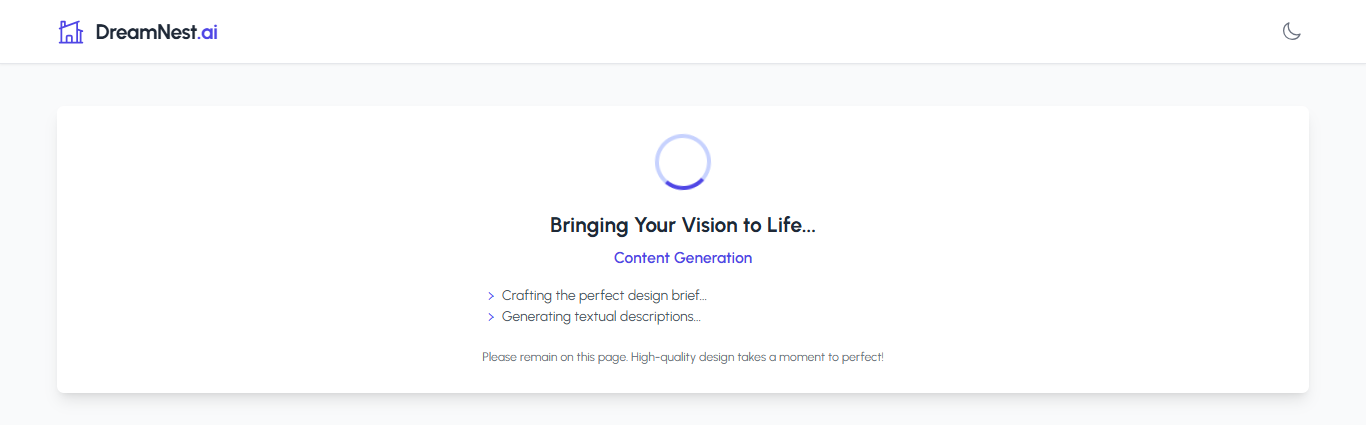Click the gray page background below the card
This screenshot has width=1366, height=425.
(683, 410)
